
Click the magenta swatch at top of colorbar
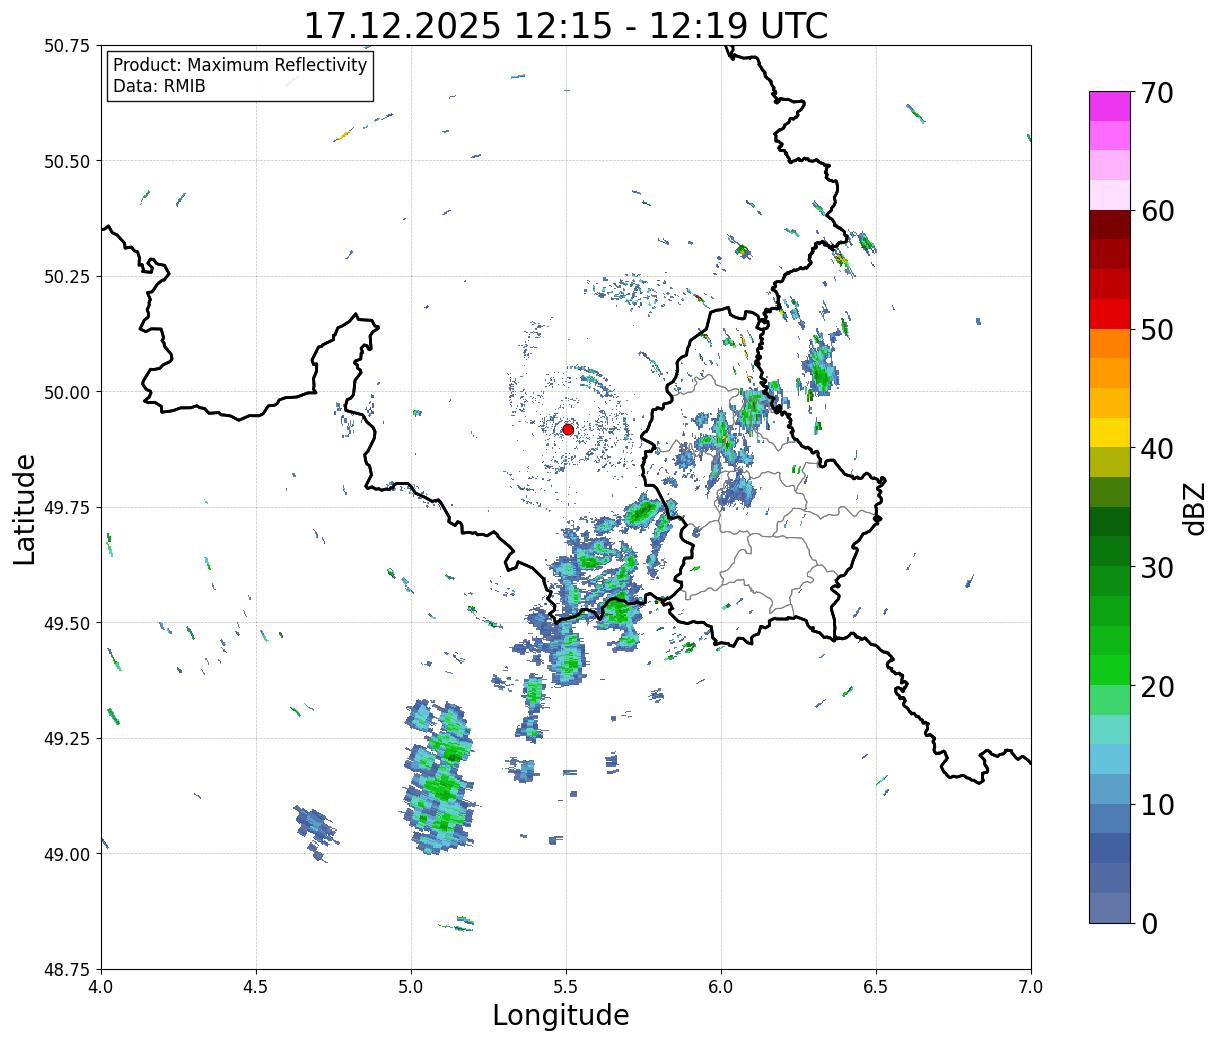(1110, 106)
